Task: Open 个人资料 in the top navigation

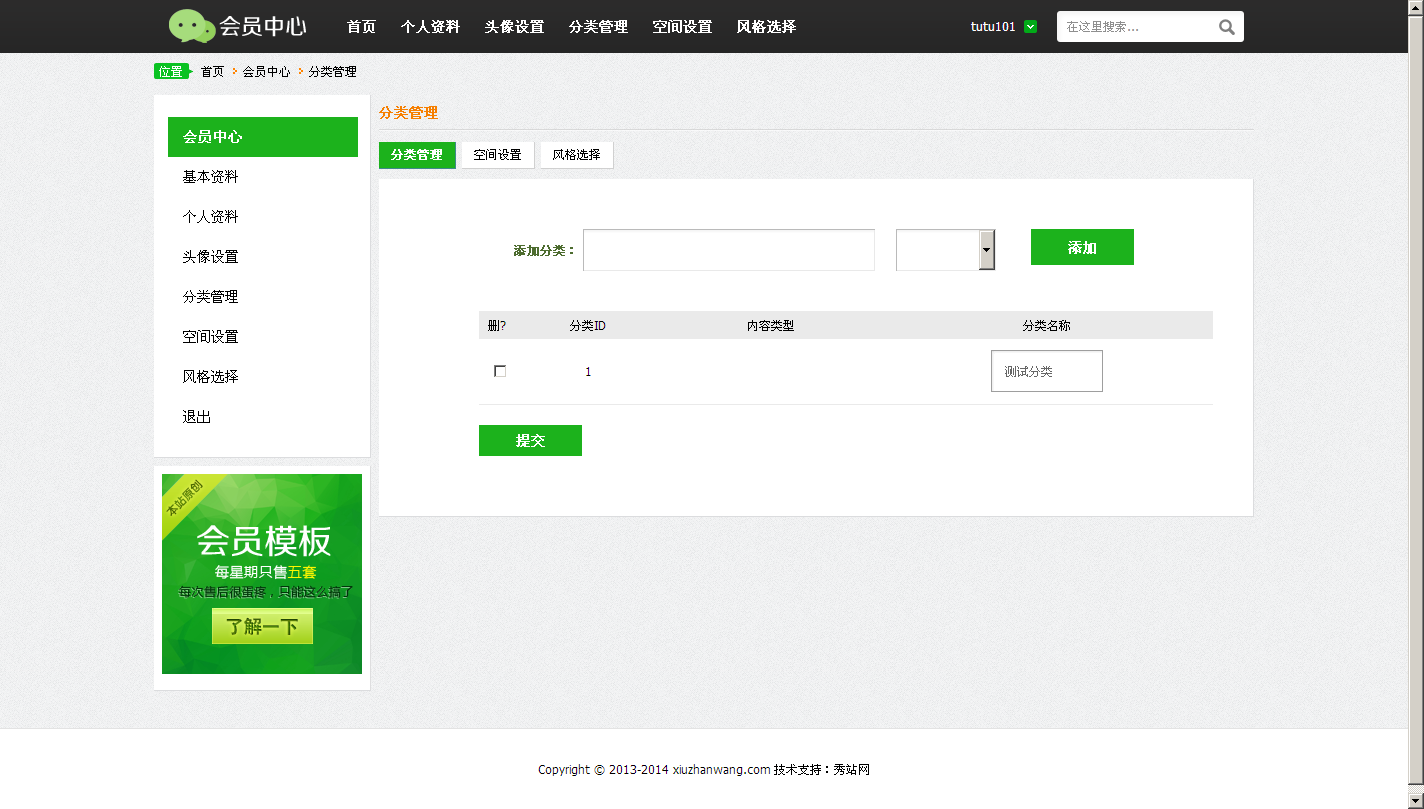Action: (x=430, y=27)
